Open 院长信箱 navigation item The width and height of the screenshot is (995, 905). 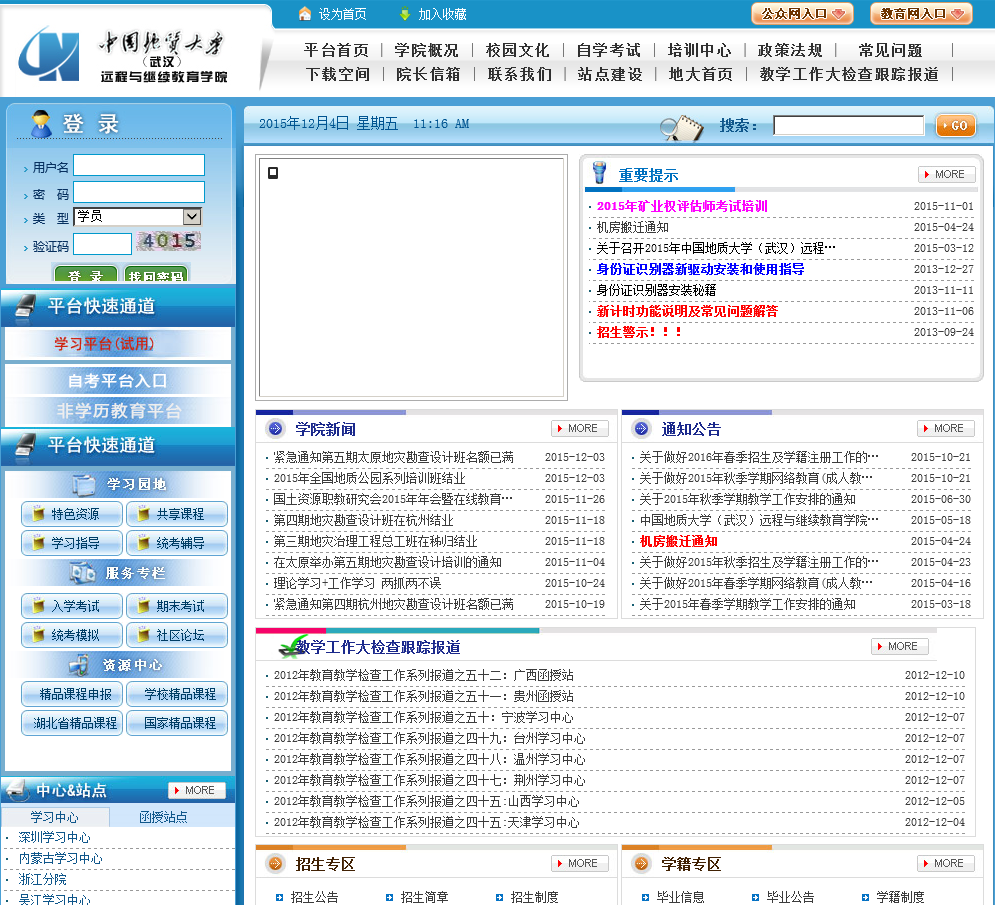428,74
